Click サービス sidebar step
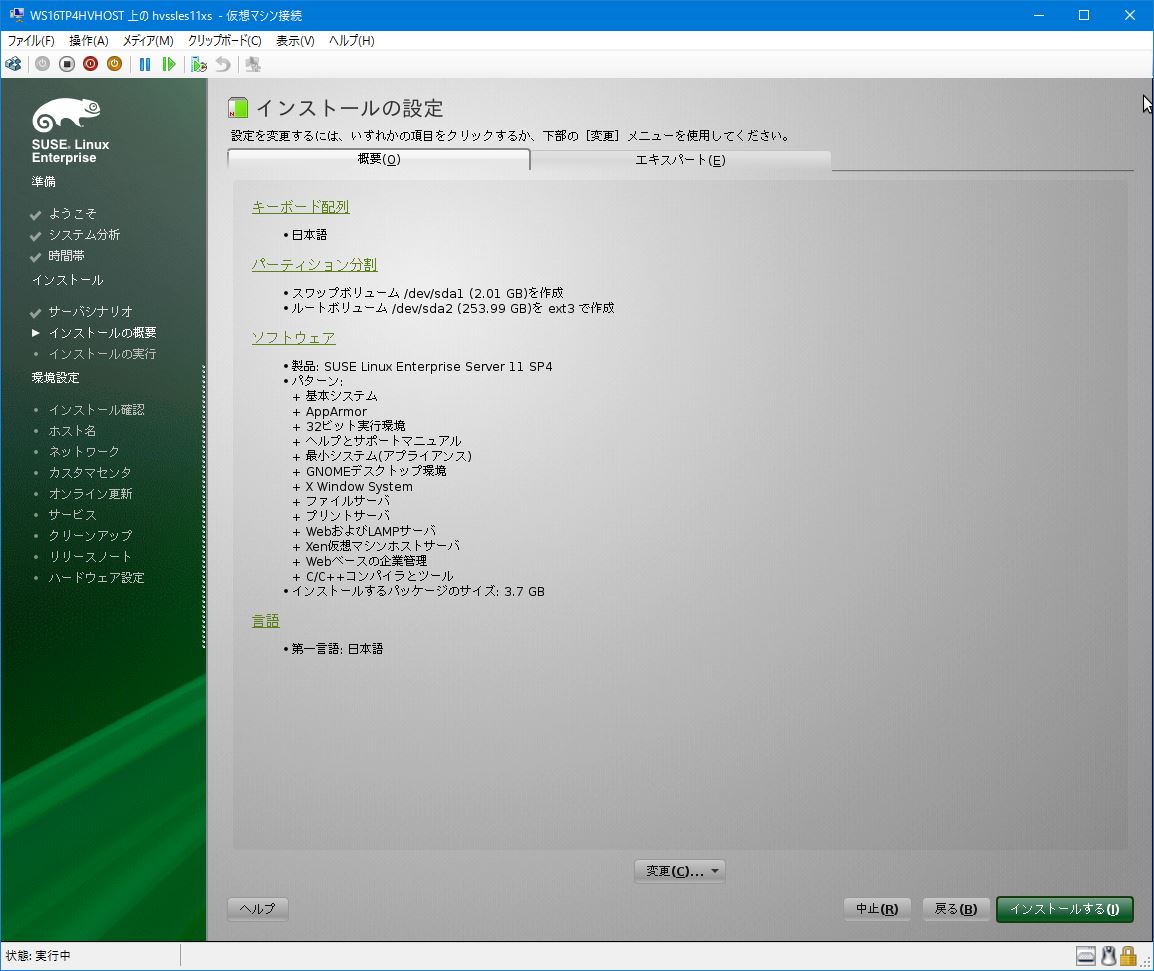 pos(72,515)
